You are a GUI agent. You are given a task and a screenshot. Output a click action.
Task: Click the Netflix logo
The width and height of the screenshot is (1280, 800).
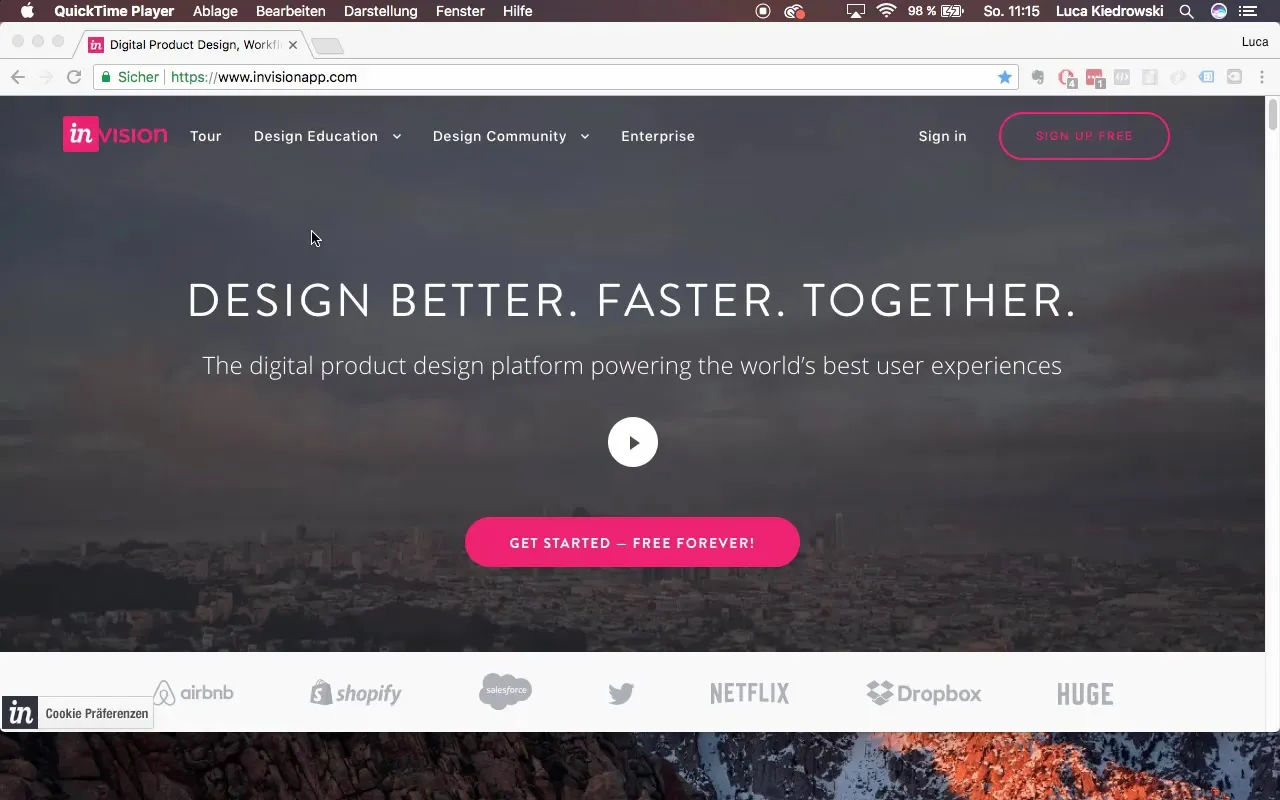(x=749, y=693)
